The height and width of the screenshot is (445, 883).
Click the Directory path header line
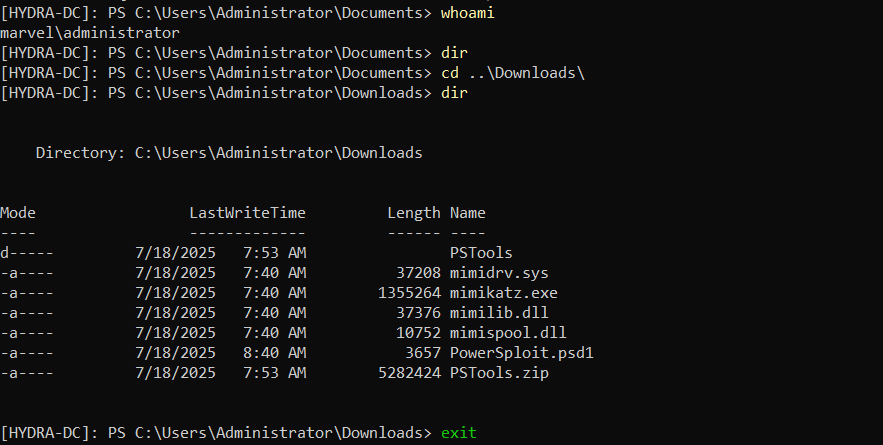tap(229, 153)
